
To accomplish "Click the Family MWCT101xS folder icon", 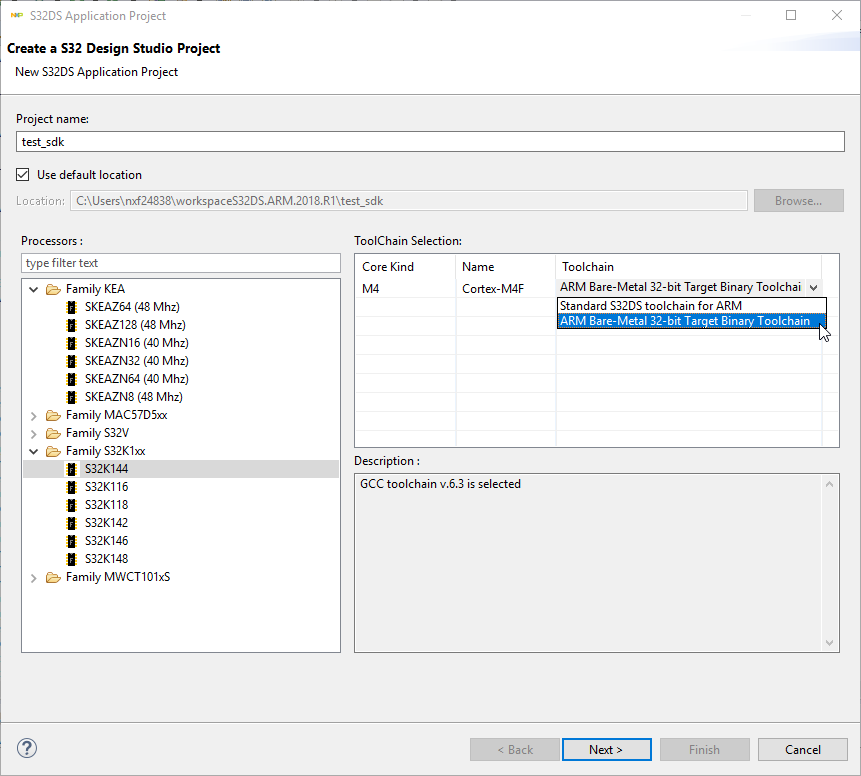I will [x=53, y=577].
